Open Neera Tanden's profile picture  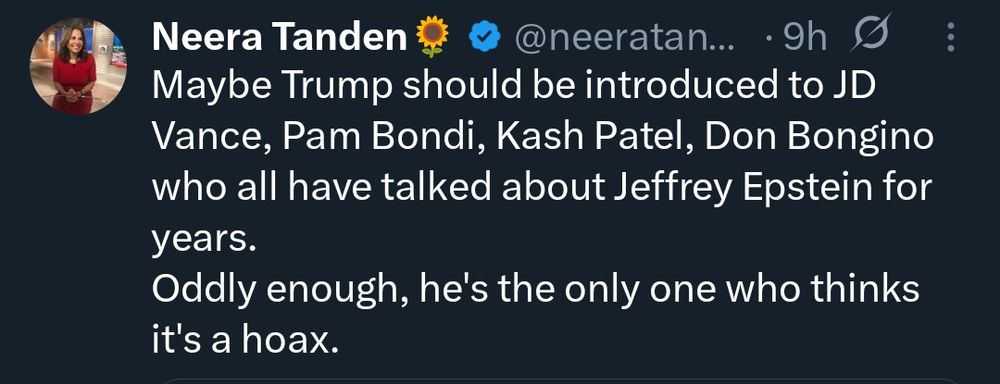78,66
